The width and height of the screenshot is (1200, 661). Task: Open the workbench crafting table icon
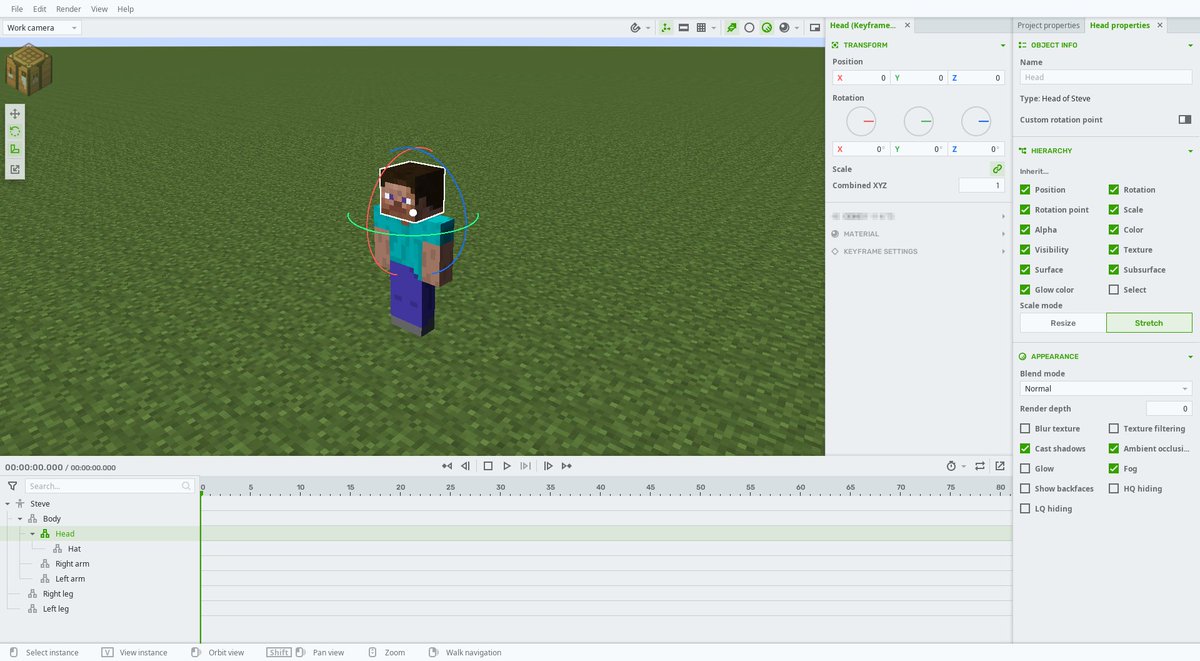click(x=28, y=67)
